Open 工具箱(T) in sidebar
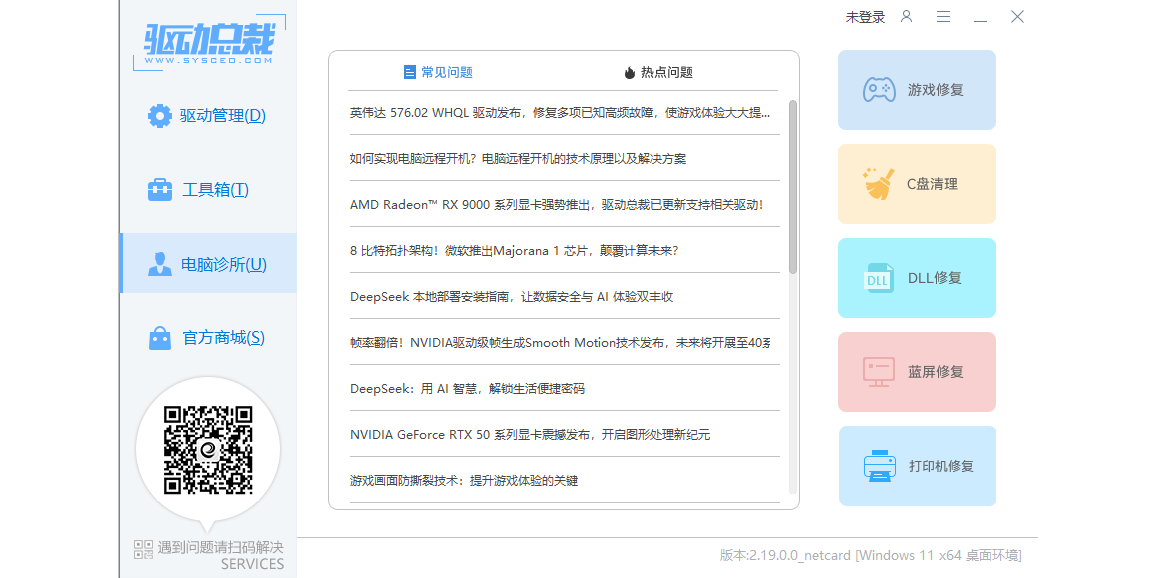Screen dimensions: 1156x578 208,189
